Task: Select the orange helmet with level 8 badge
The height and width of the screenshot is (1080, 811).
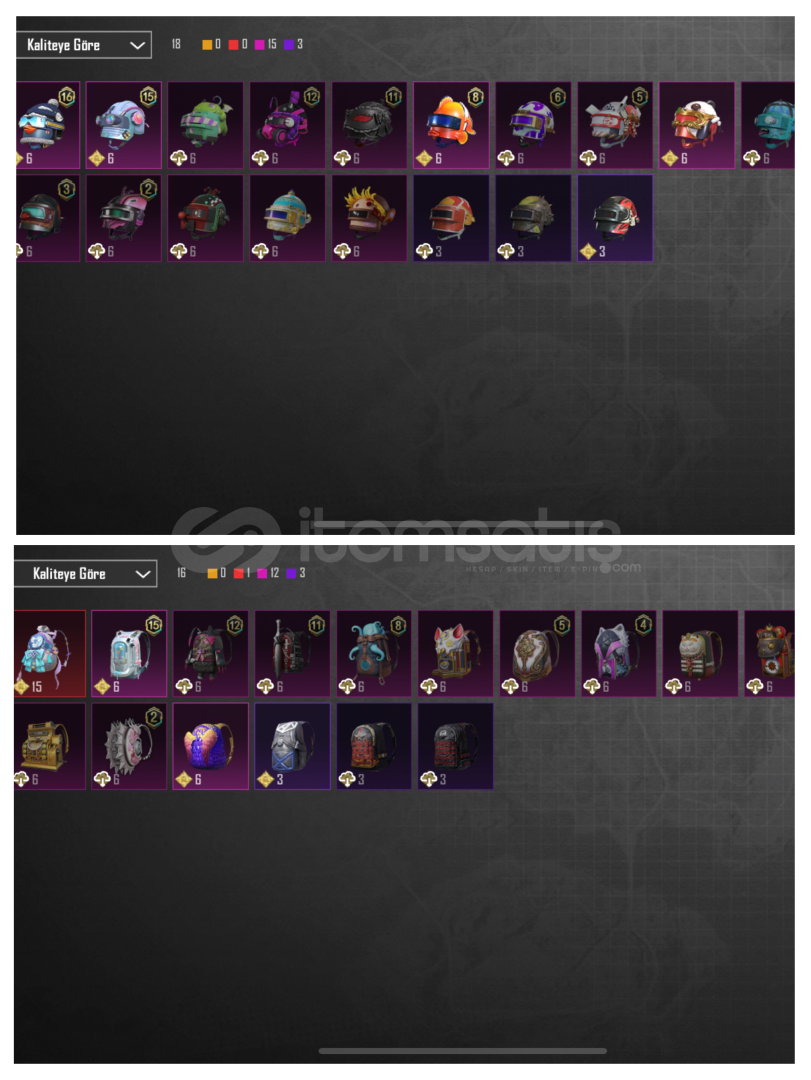Action: point(451,125)
